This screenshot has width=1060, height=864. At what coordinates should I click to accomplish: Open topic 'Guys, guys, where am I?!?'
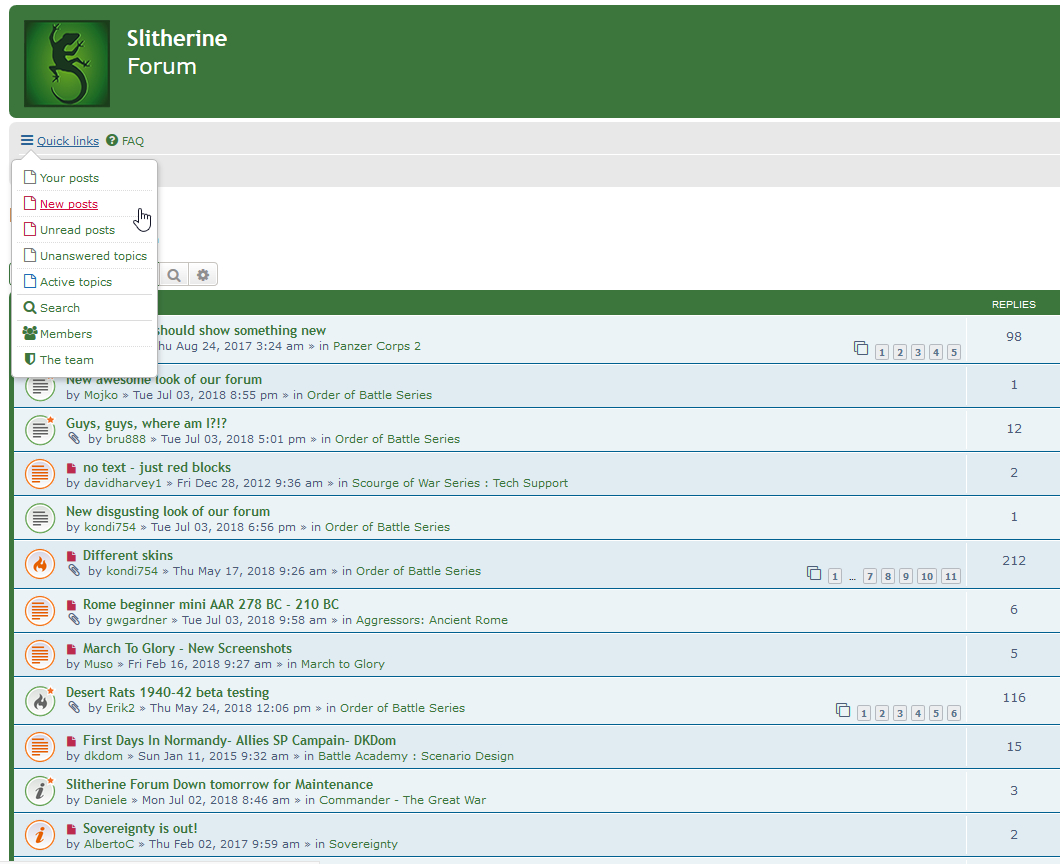[146, 423]
